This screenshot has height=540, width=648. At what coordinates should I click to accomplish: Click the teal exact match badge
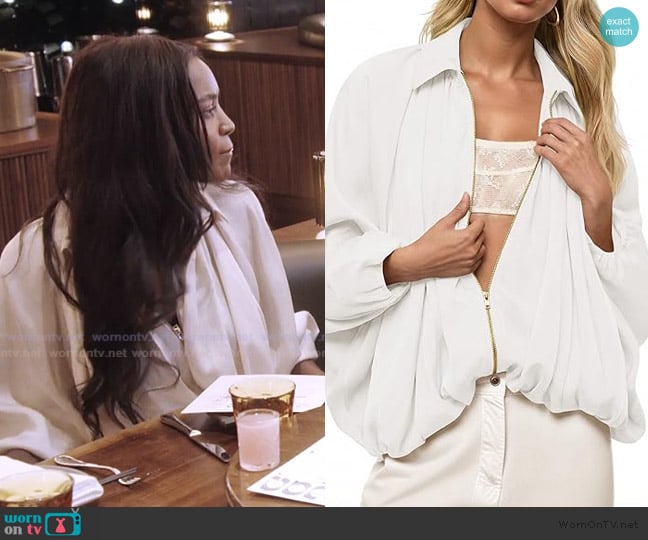[x=619, y=26]
